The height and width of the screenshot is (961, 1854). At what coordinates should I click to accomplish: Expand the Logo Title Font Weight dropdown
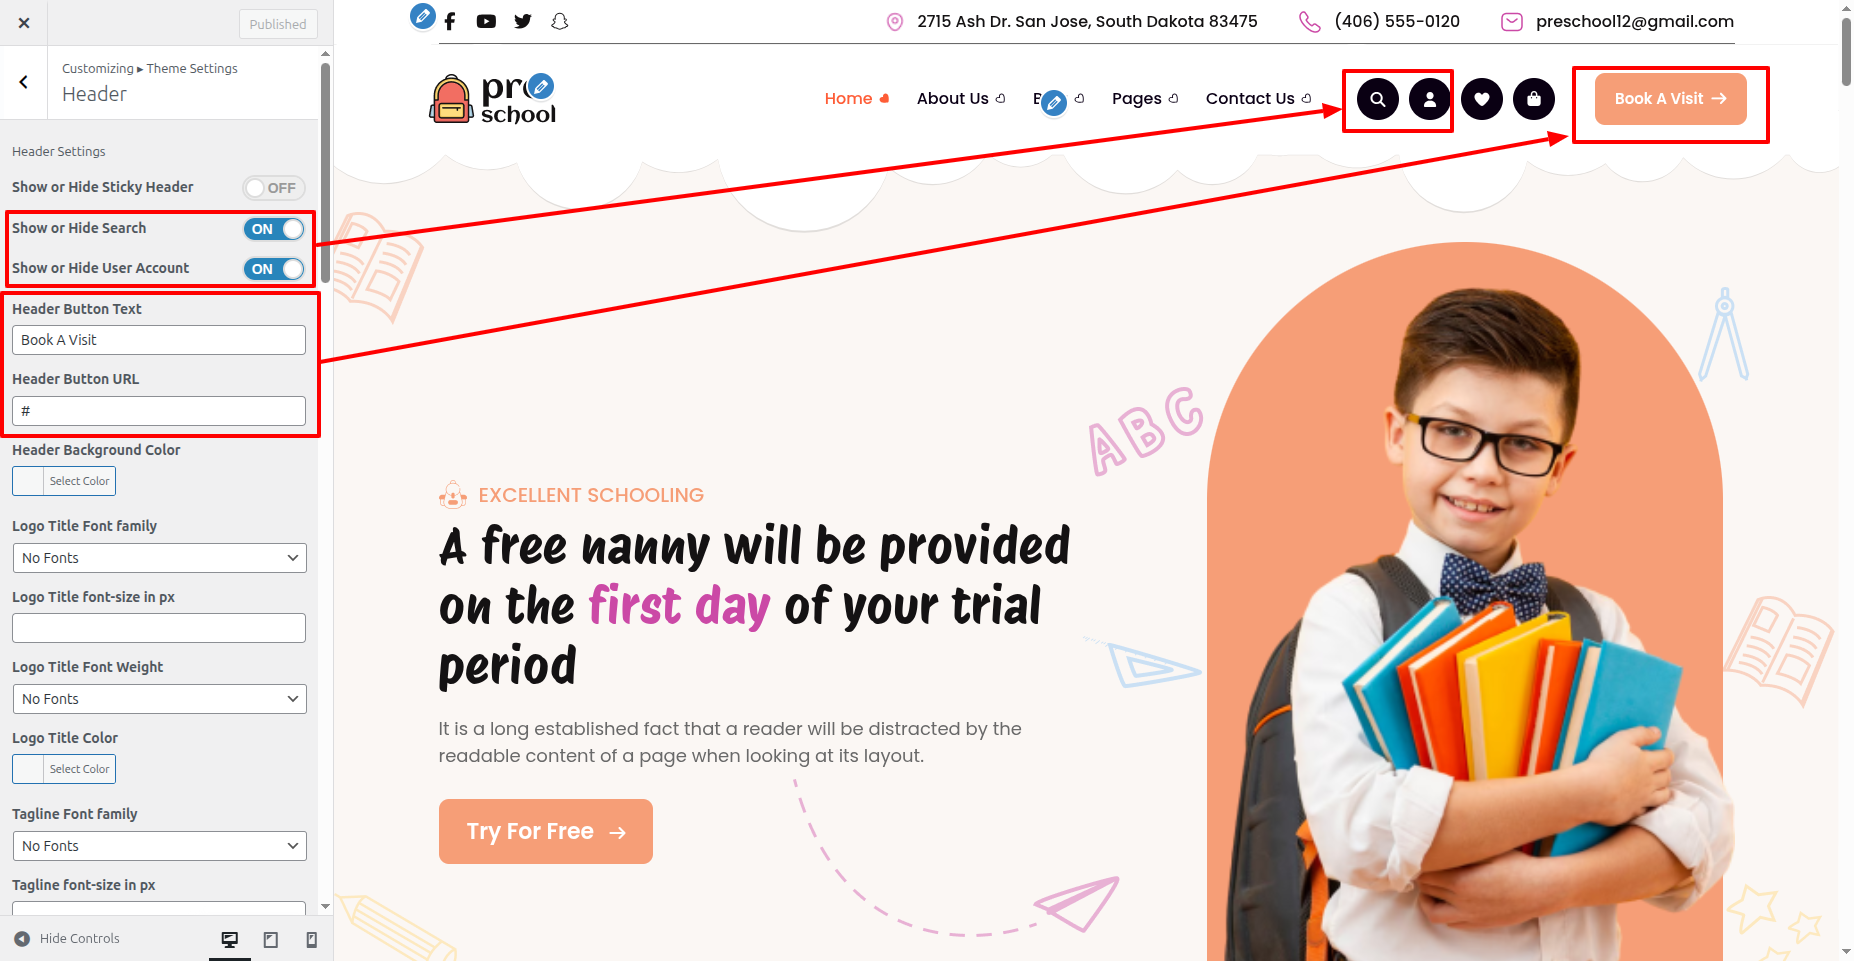click(x=159, y=699)
